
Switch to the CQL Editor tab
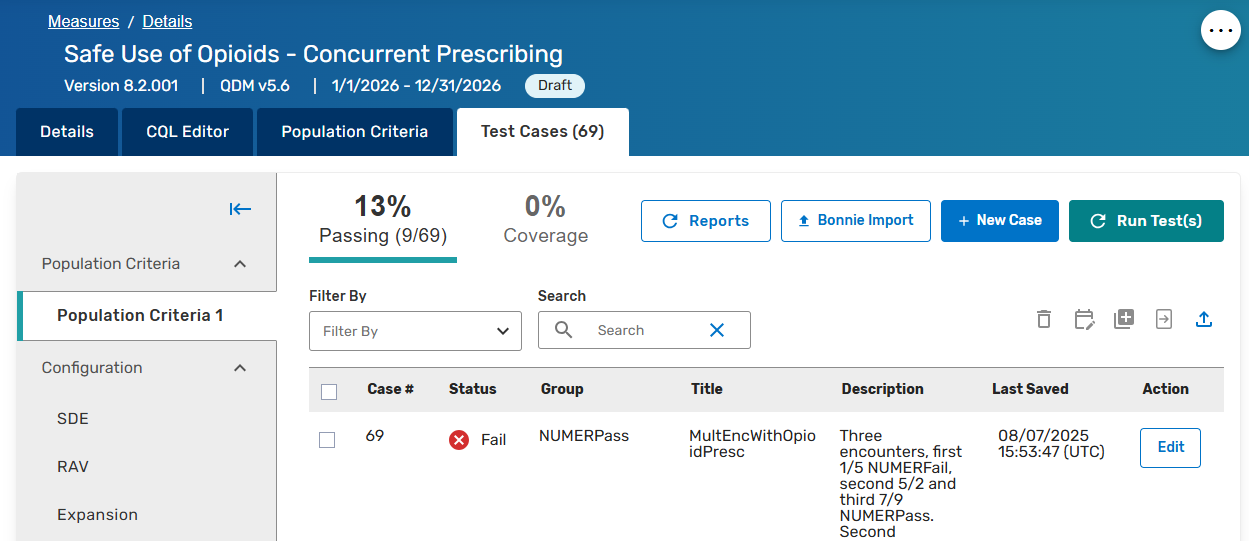coord(187,132)
